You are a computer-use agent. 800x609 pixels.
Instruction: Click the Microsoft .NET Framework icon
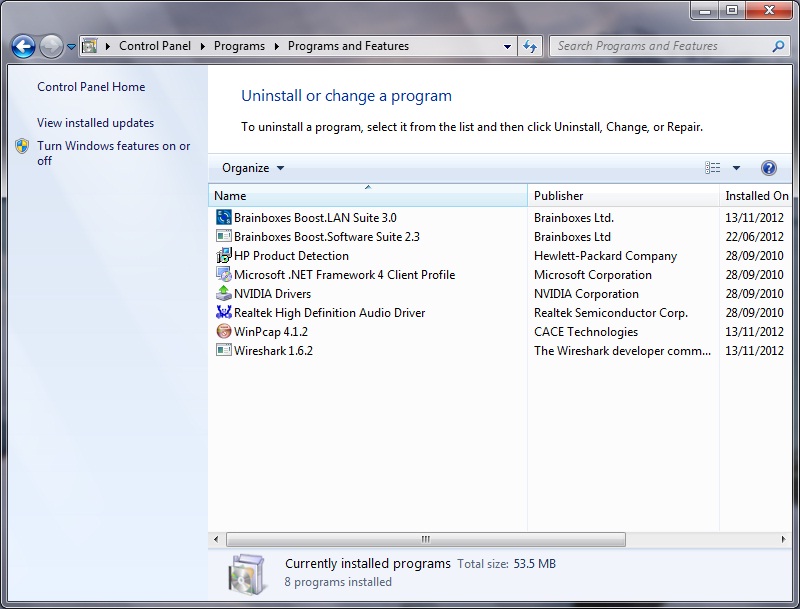point(224,275)
